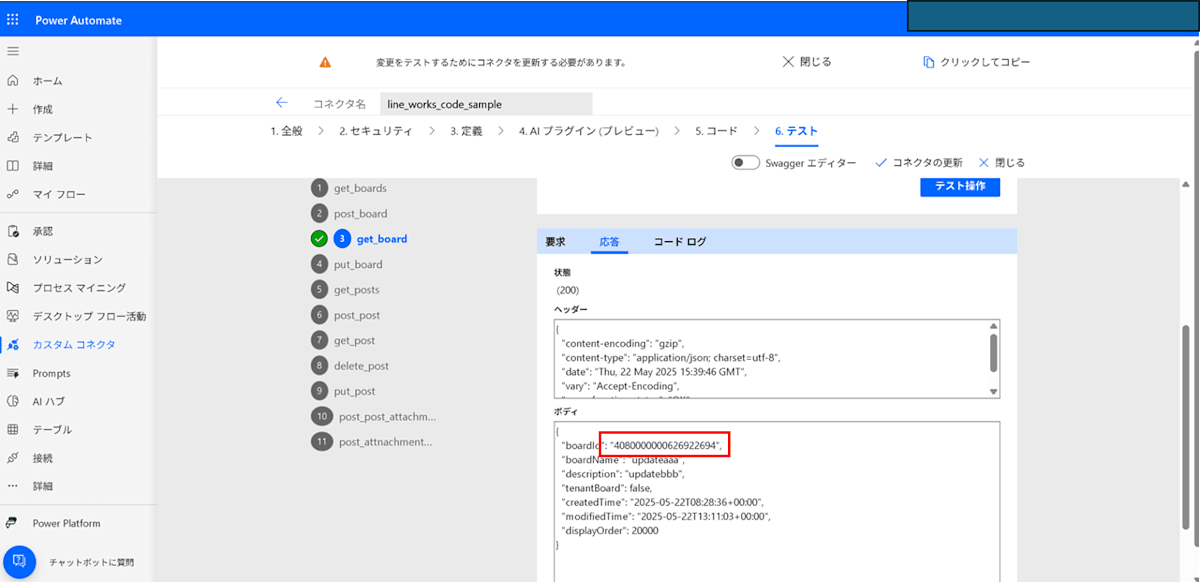The height and width of the screenshot is (582, 1200).
Task: Click the X icon beside top 閉じる
Action: [x=788, y=61]
